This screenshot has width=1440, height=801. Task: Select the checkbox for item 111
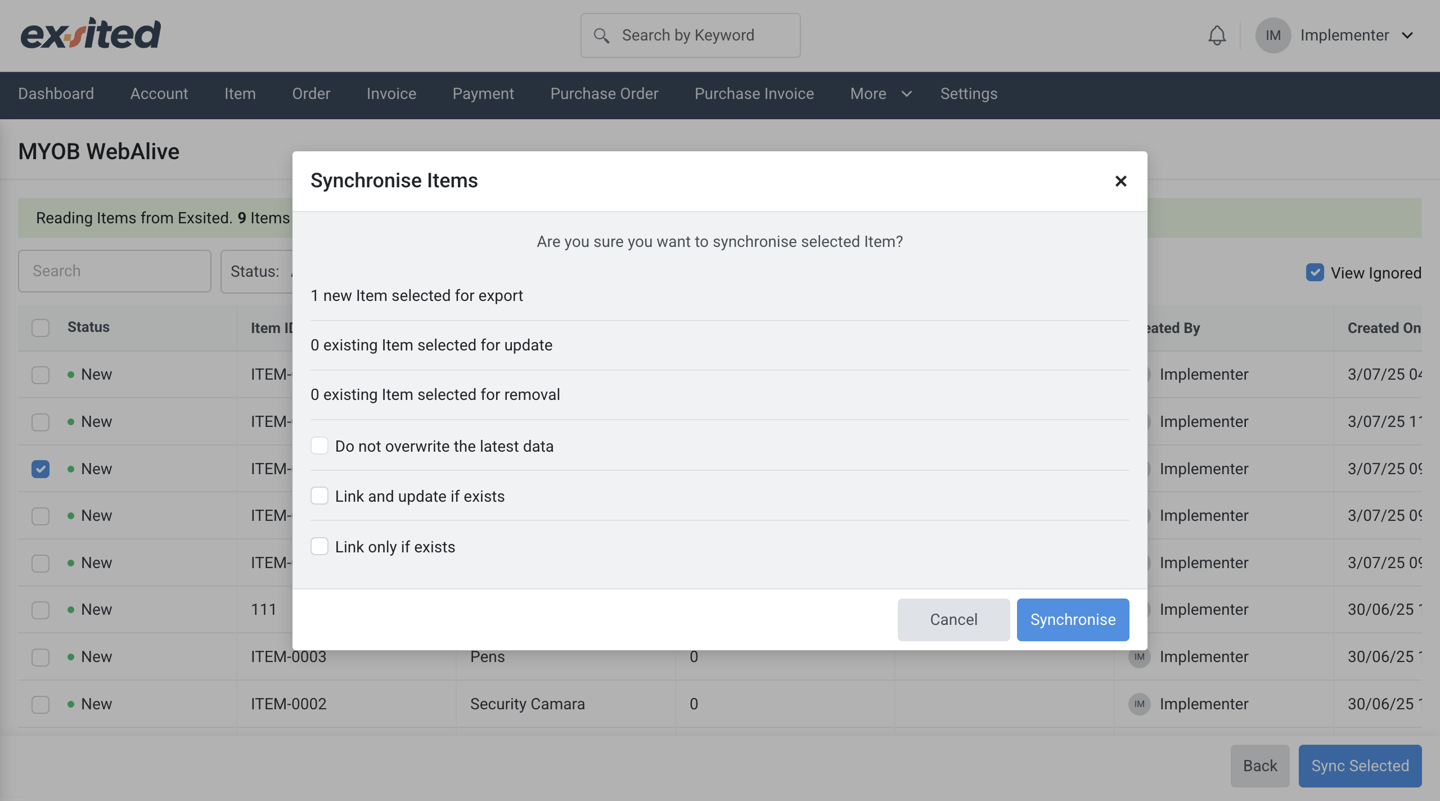coord(40,610)
